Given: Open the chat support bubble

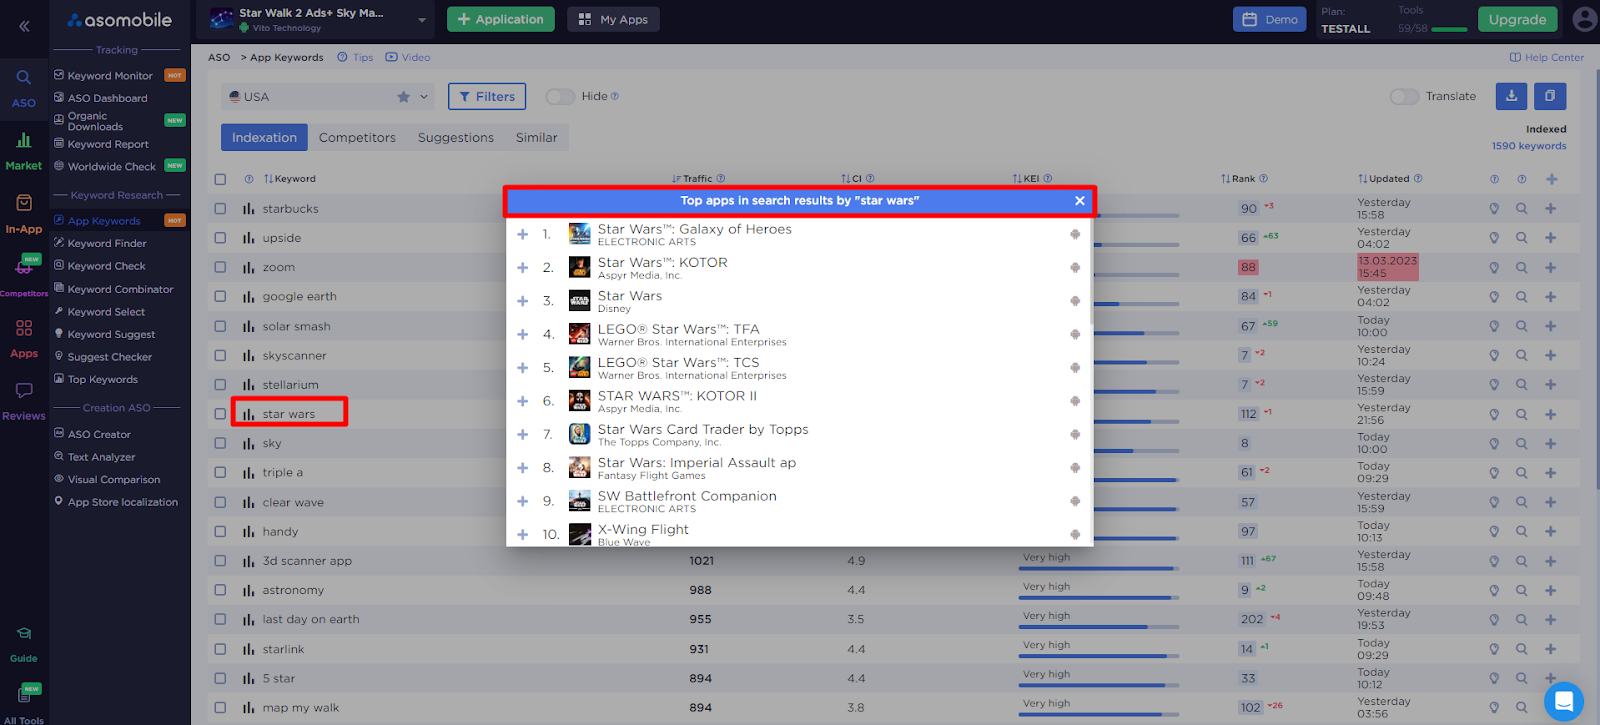Looking at the screenshot, I should [1564, 701].
